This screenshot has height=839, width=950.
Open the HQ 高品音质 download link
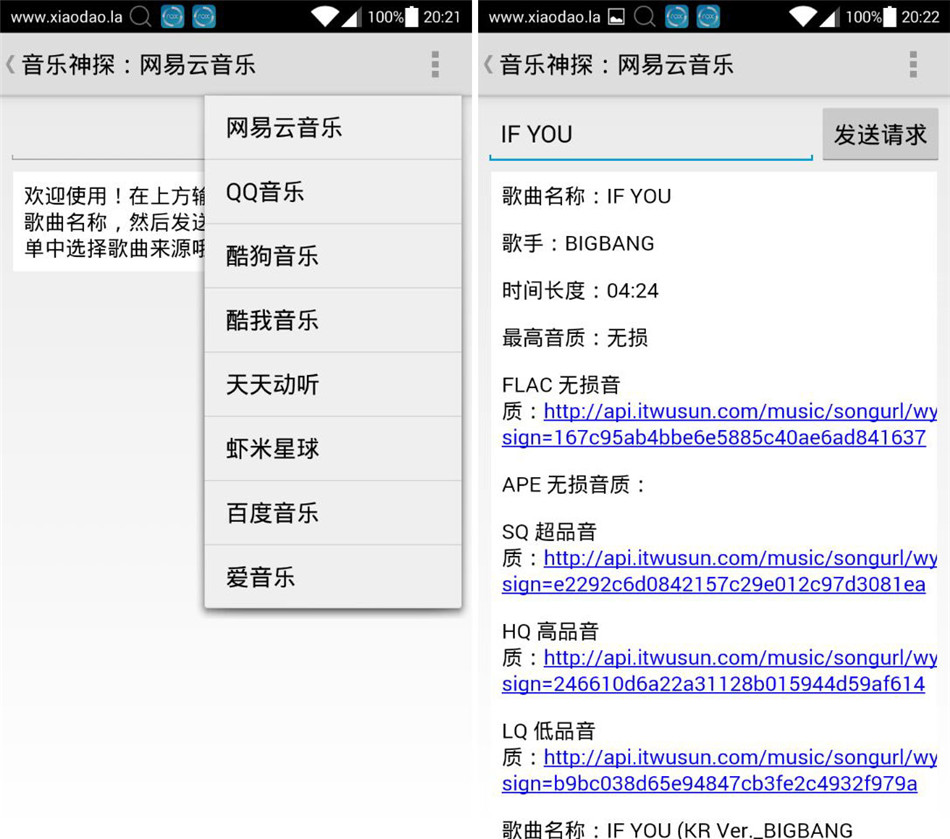tap(720, 671)
